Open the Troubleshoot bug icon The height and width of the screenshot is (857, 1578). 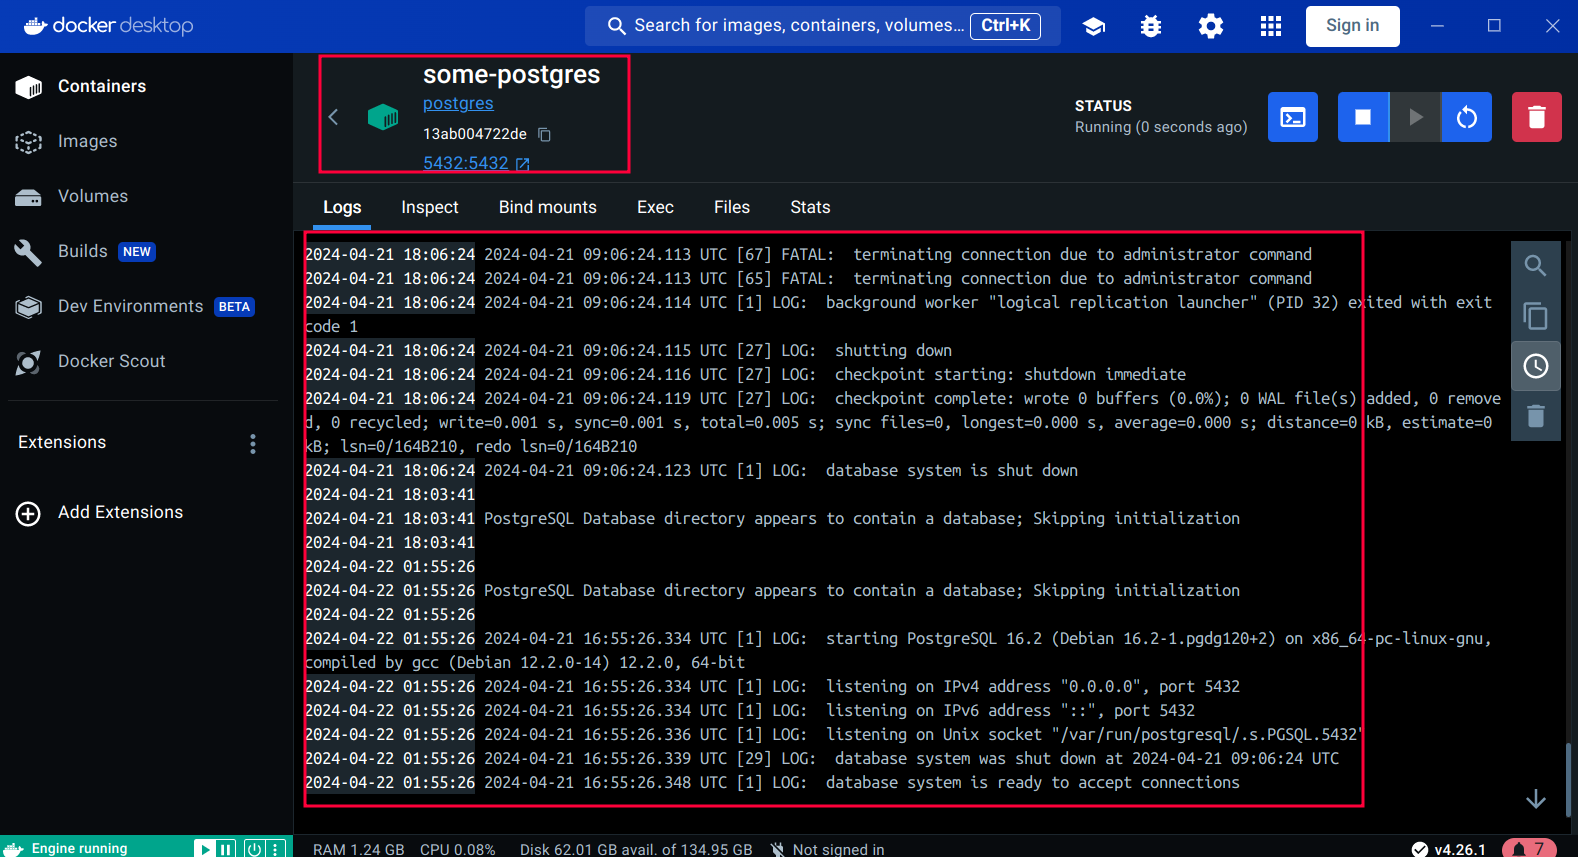tap(1151, 26)
